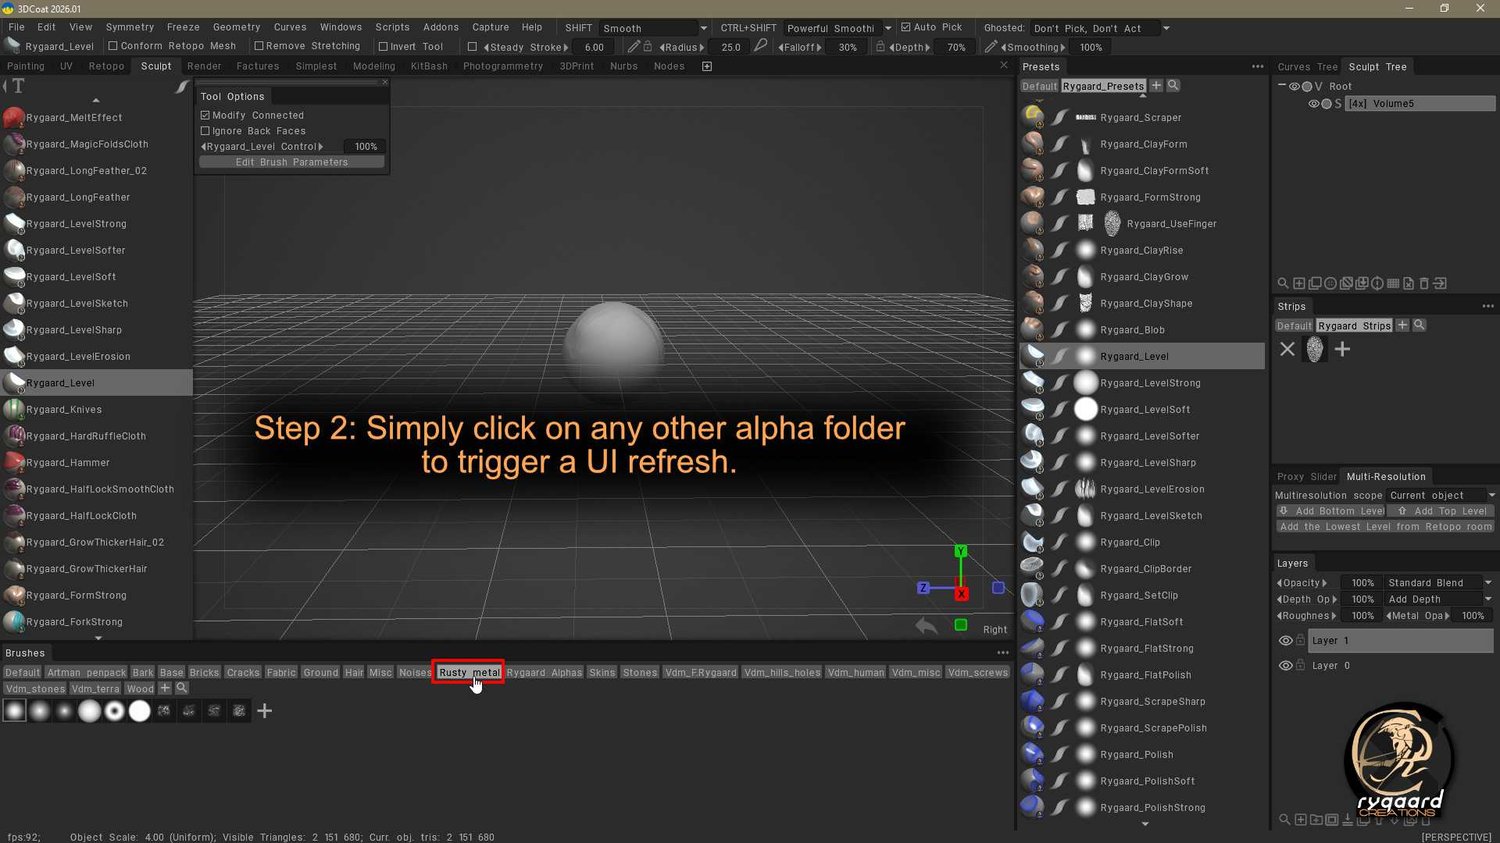Add a new alpha folder after Wood
The height and width of the screenshot is (843, 1500).
[165, 688]
